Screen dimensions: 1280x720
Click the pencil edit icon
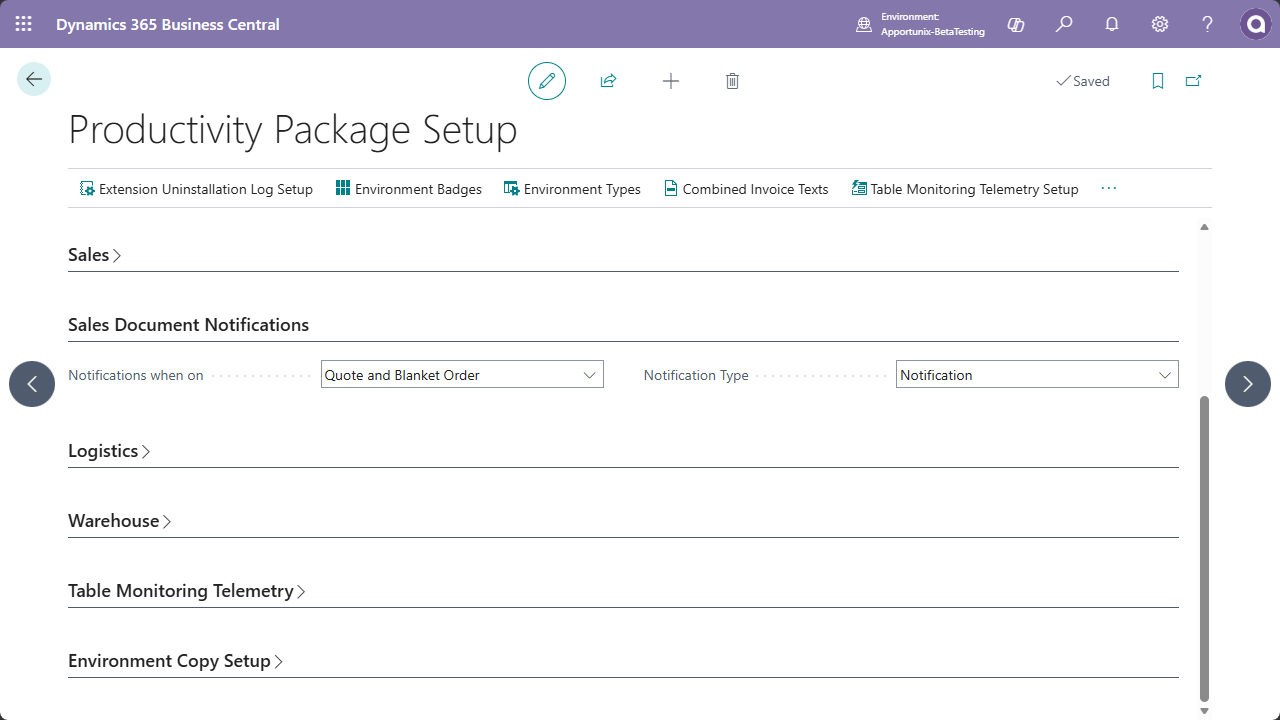tap(547, 81)
